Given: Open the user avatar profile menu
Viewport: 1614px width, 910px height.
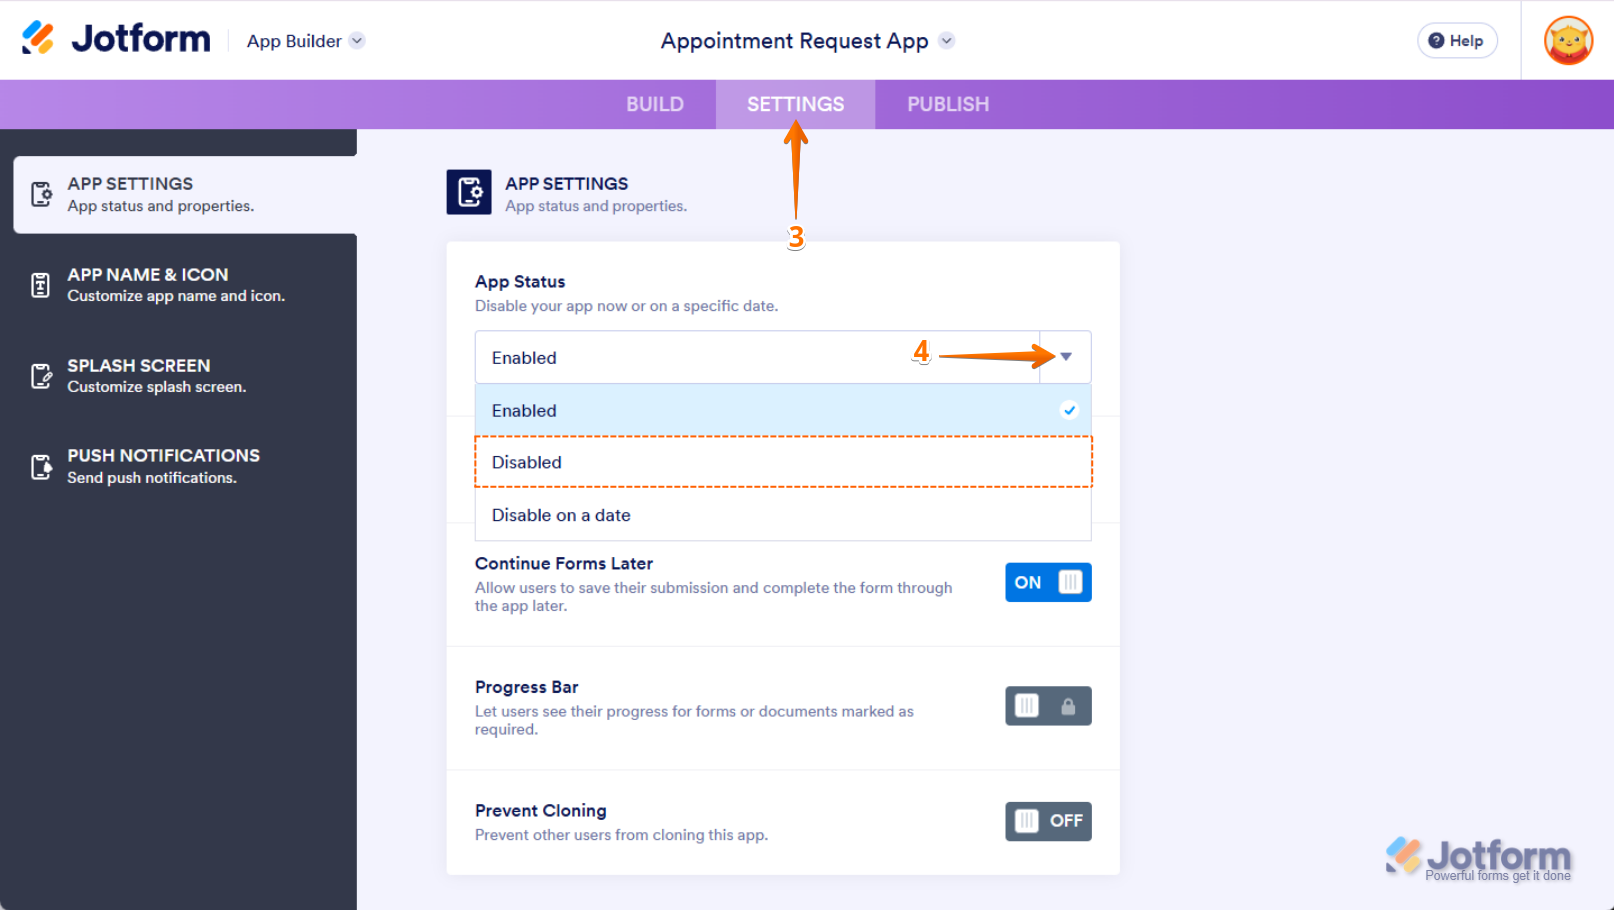Looking at the screenshot, I should pyautogui.click(x=1567, y=41).
